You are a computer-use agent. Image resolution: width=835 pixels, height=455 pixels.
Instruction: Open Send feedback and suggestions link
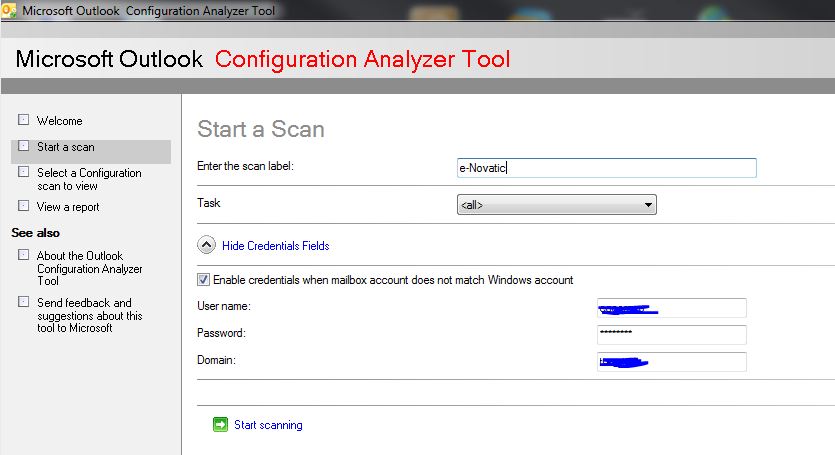89,315
